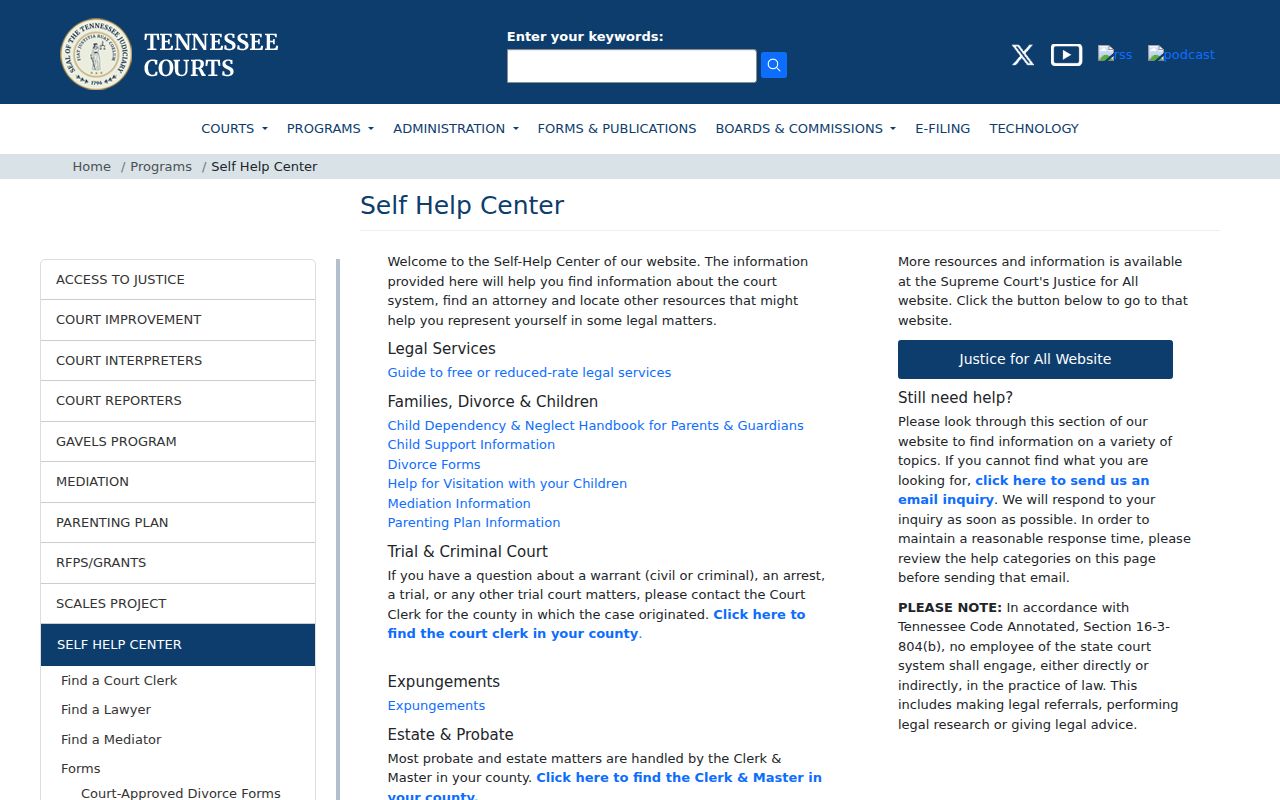The width and height of the screenshot is (1280, 800).
Task: Open the Boards & Commissions dropdown
Action: [x=805, y=128]
